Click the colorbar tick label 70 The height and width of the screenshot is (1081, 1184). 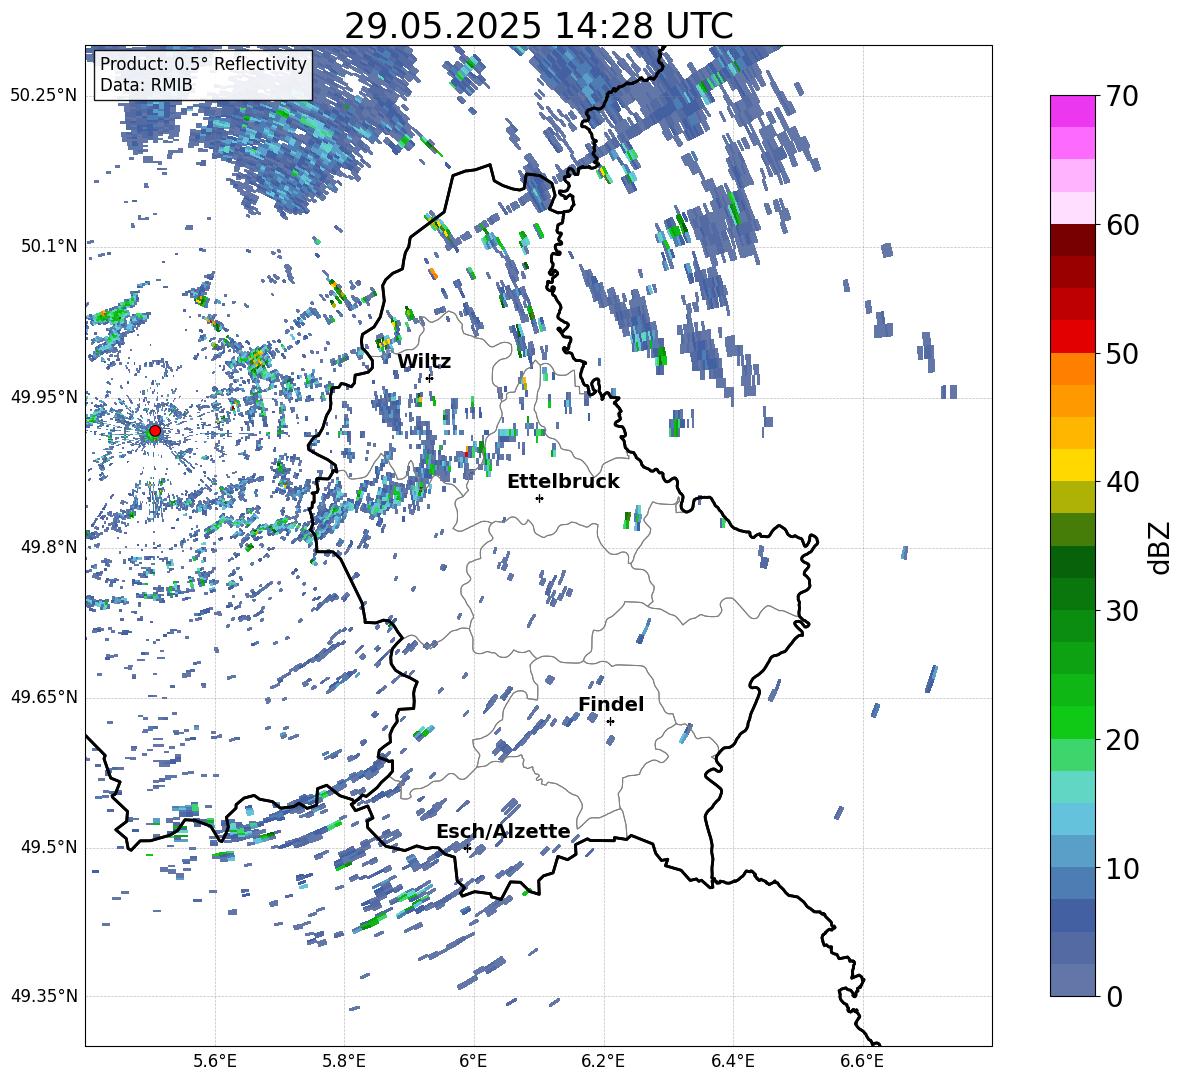pos(1121,97)
